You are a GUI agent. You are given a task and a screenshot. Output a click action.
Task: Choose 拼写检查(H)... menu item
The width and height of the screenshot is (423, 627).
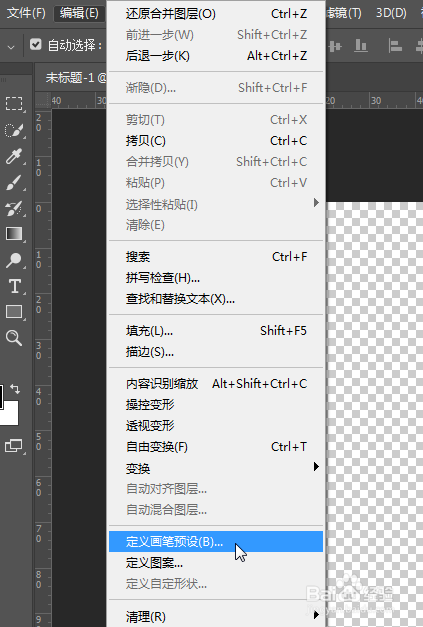[216, 278]
